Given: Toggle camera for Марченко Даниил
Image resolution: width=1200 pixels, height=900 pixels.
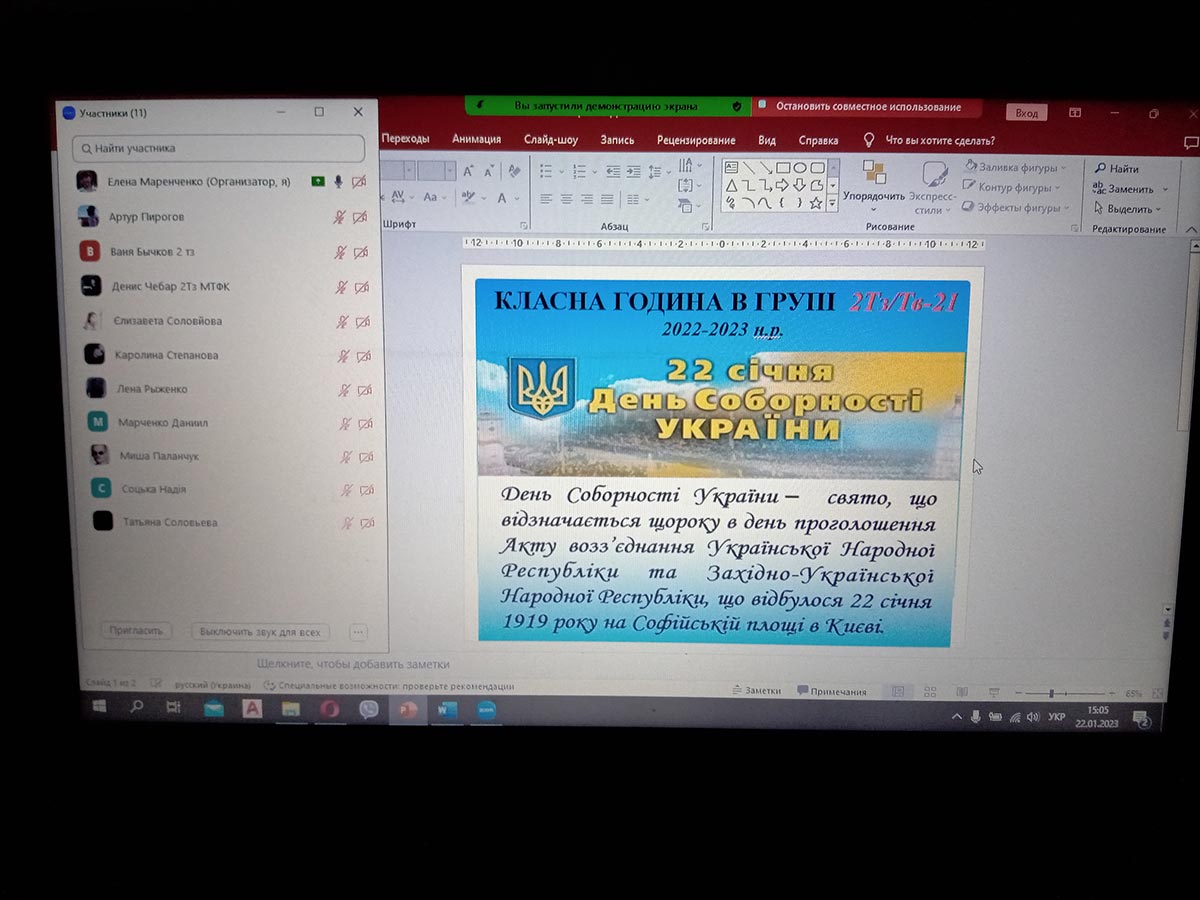Looking at the screenshot, I should (365, 423).
